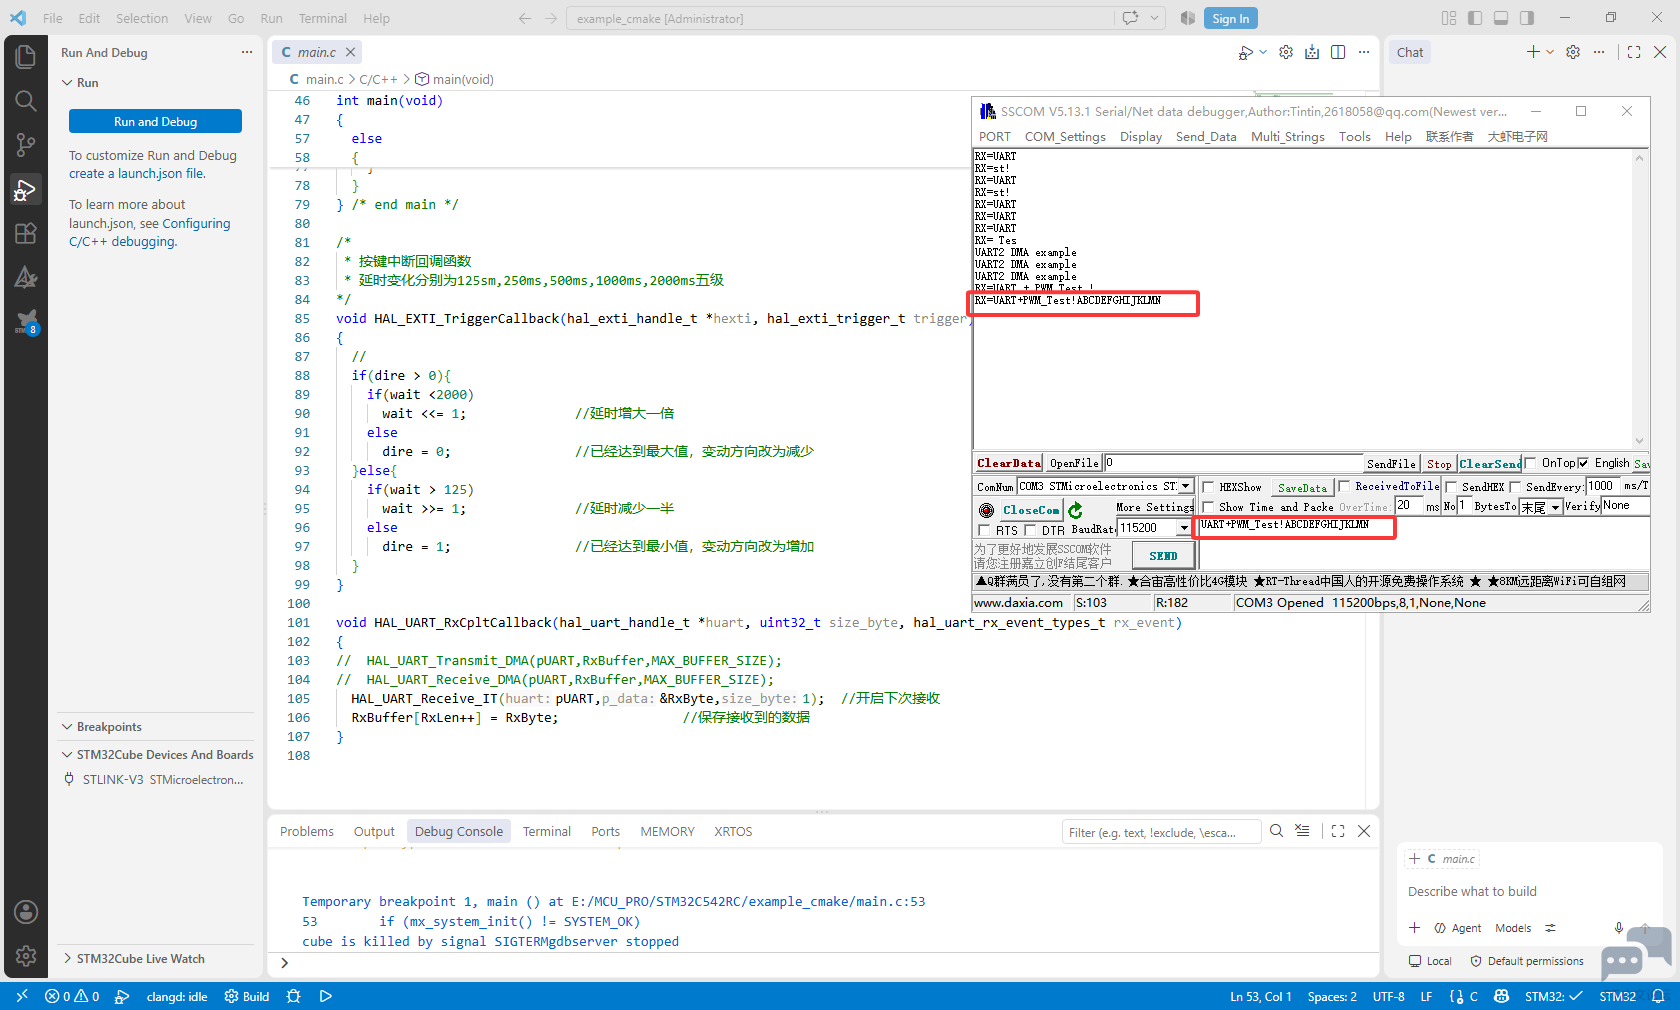1680x1010 pixels.
Task: Toggle the RTS checkbox
Action: [984, 530]
